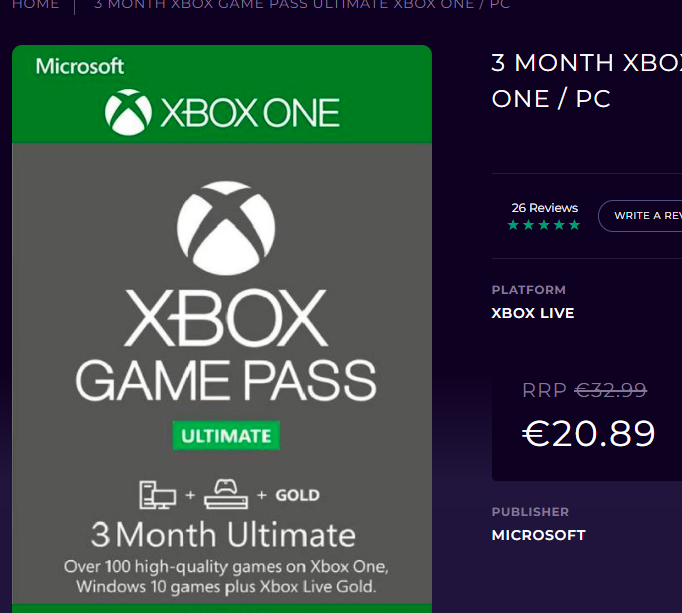Click the product title heading
The image size is (682, 613).
tap(586, 80)
